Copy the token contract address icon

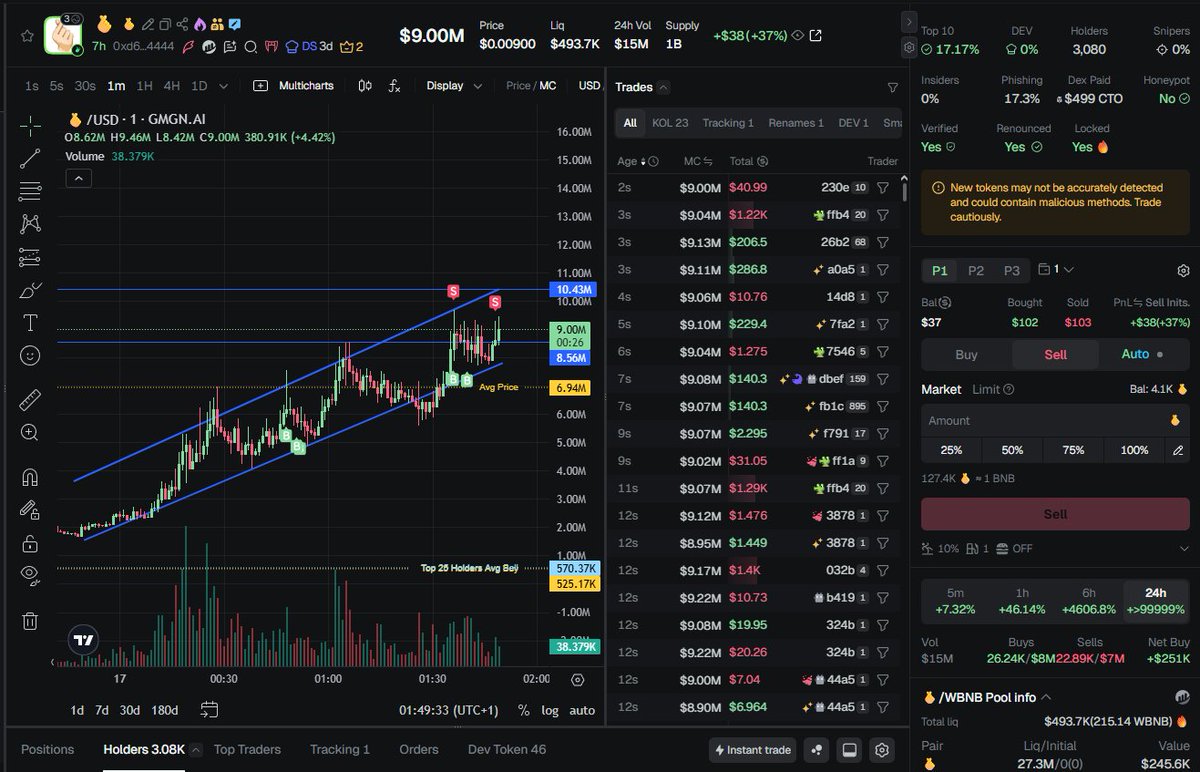click(166, 25)
